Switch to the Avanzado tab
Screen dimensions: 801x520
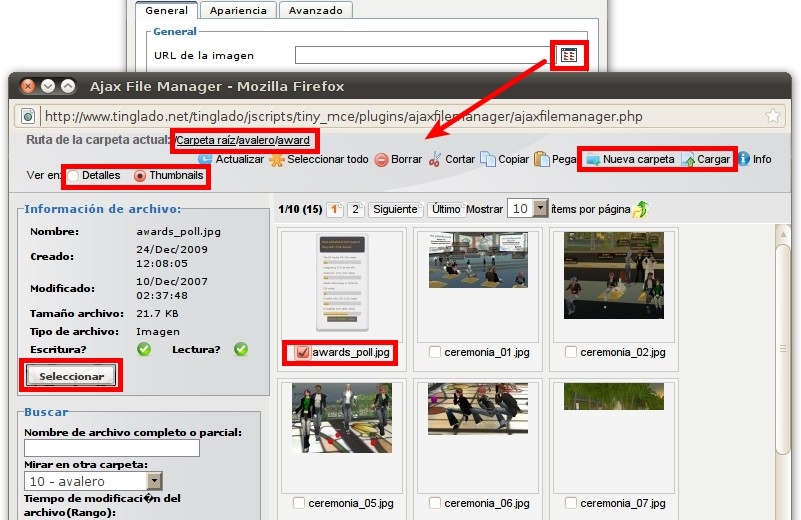315,10
